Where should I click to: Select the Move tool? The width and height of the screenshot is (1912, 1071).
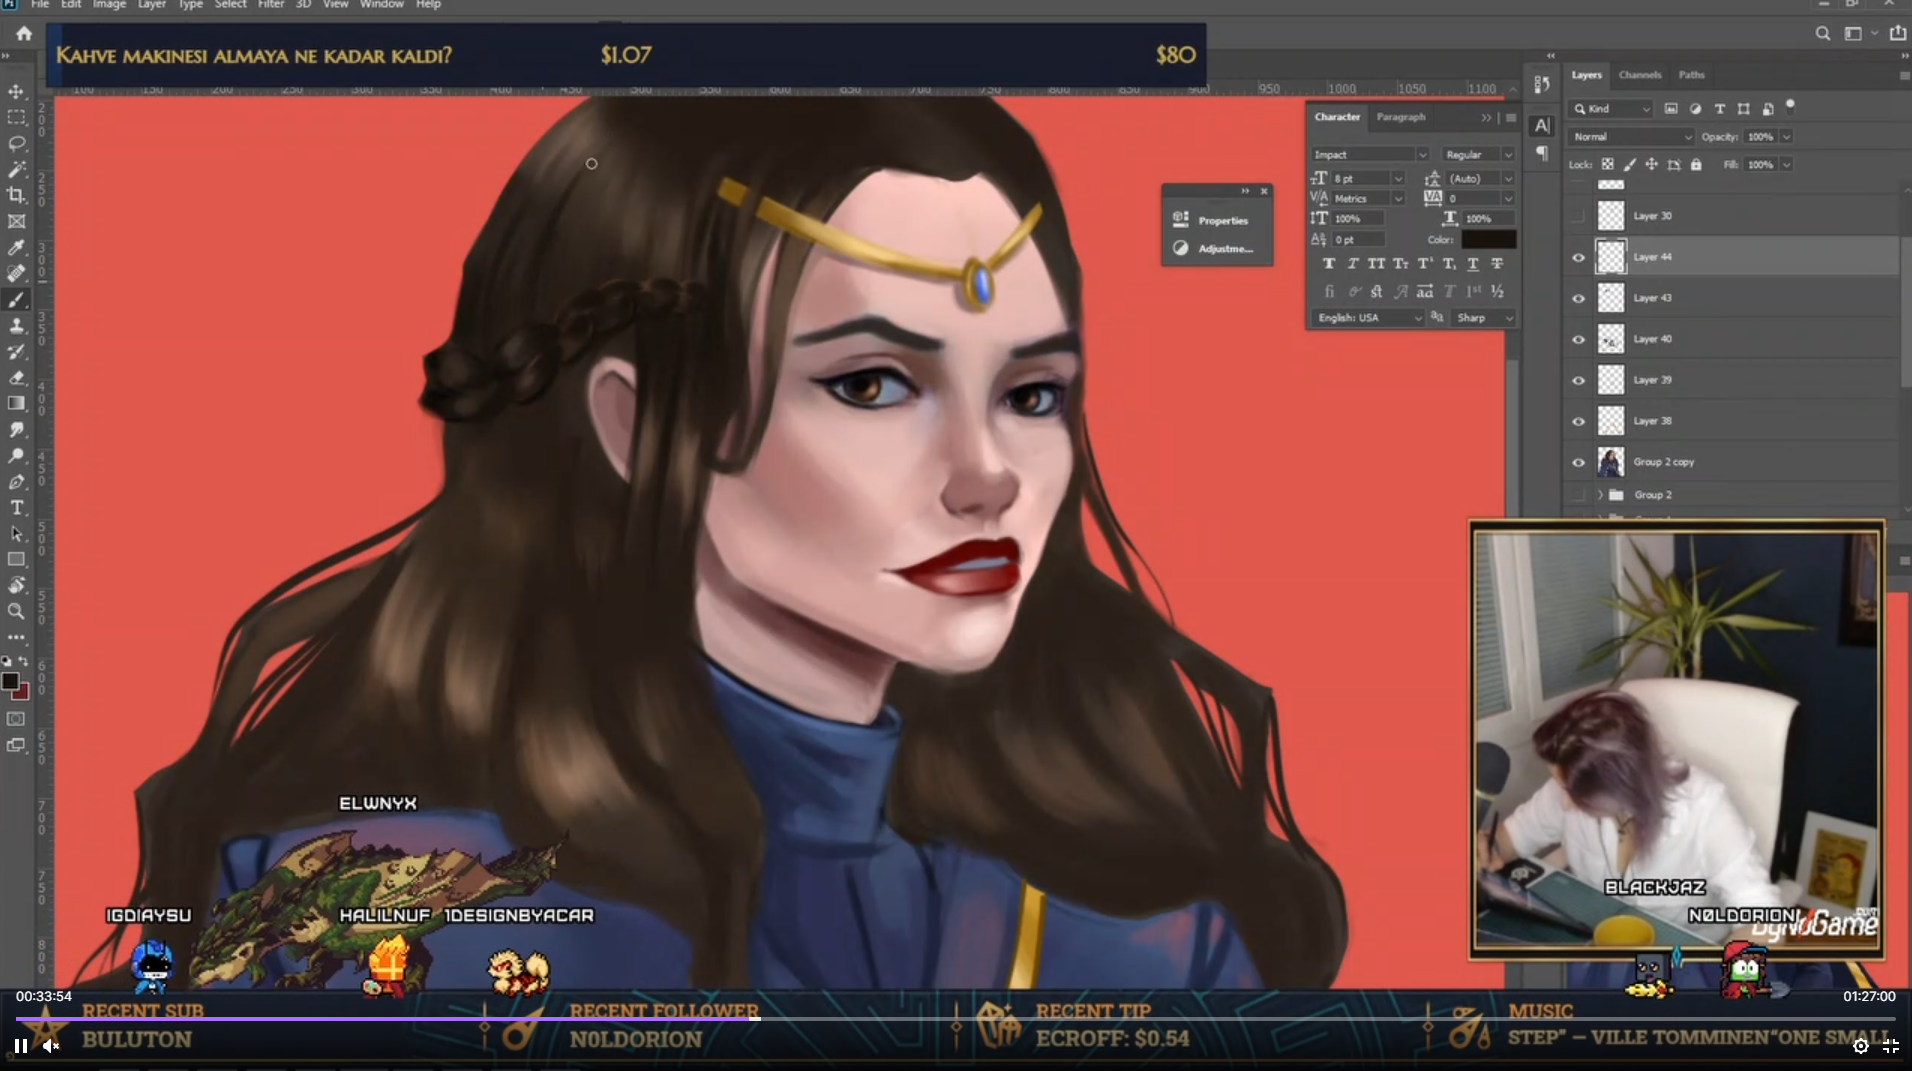(16, 92)
